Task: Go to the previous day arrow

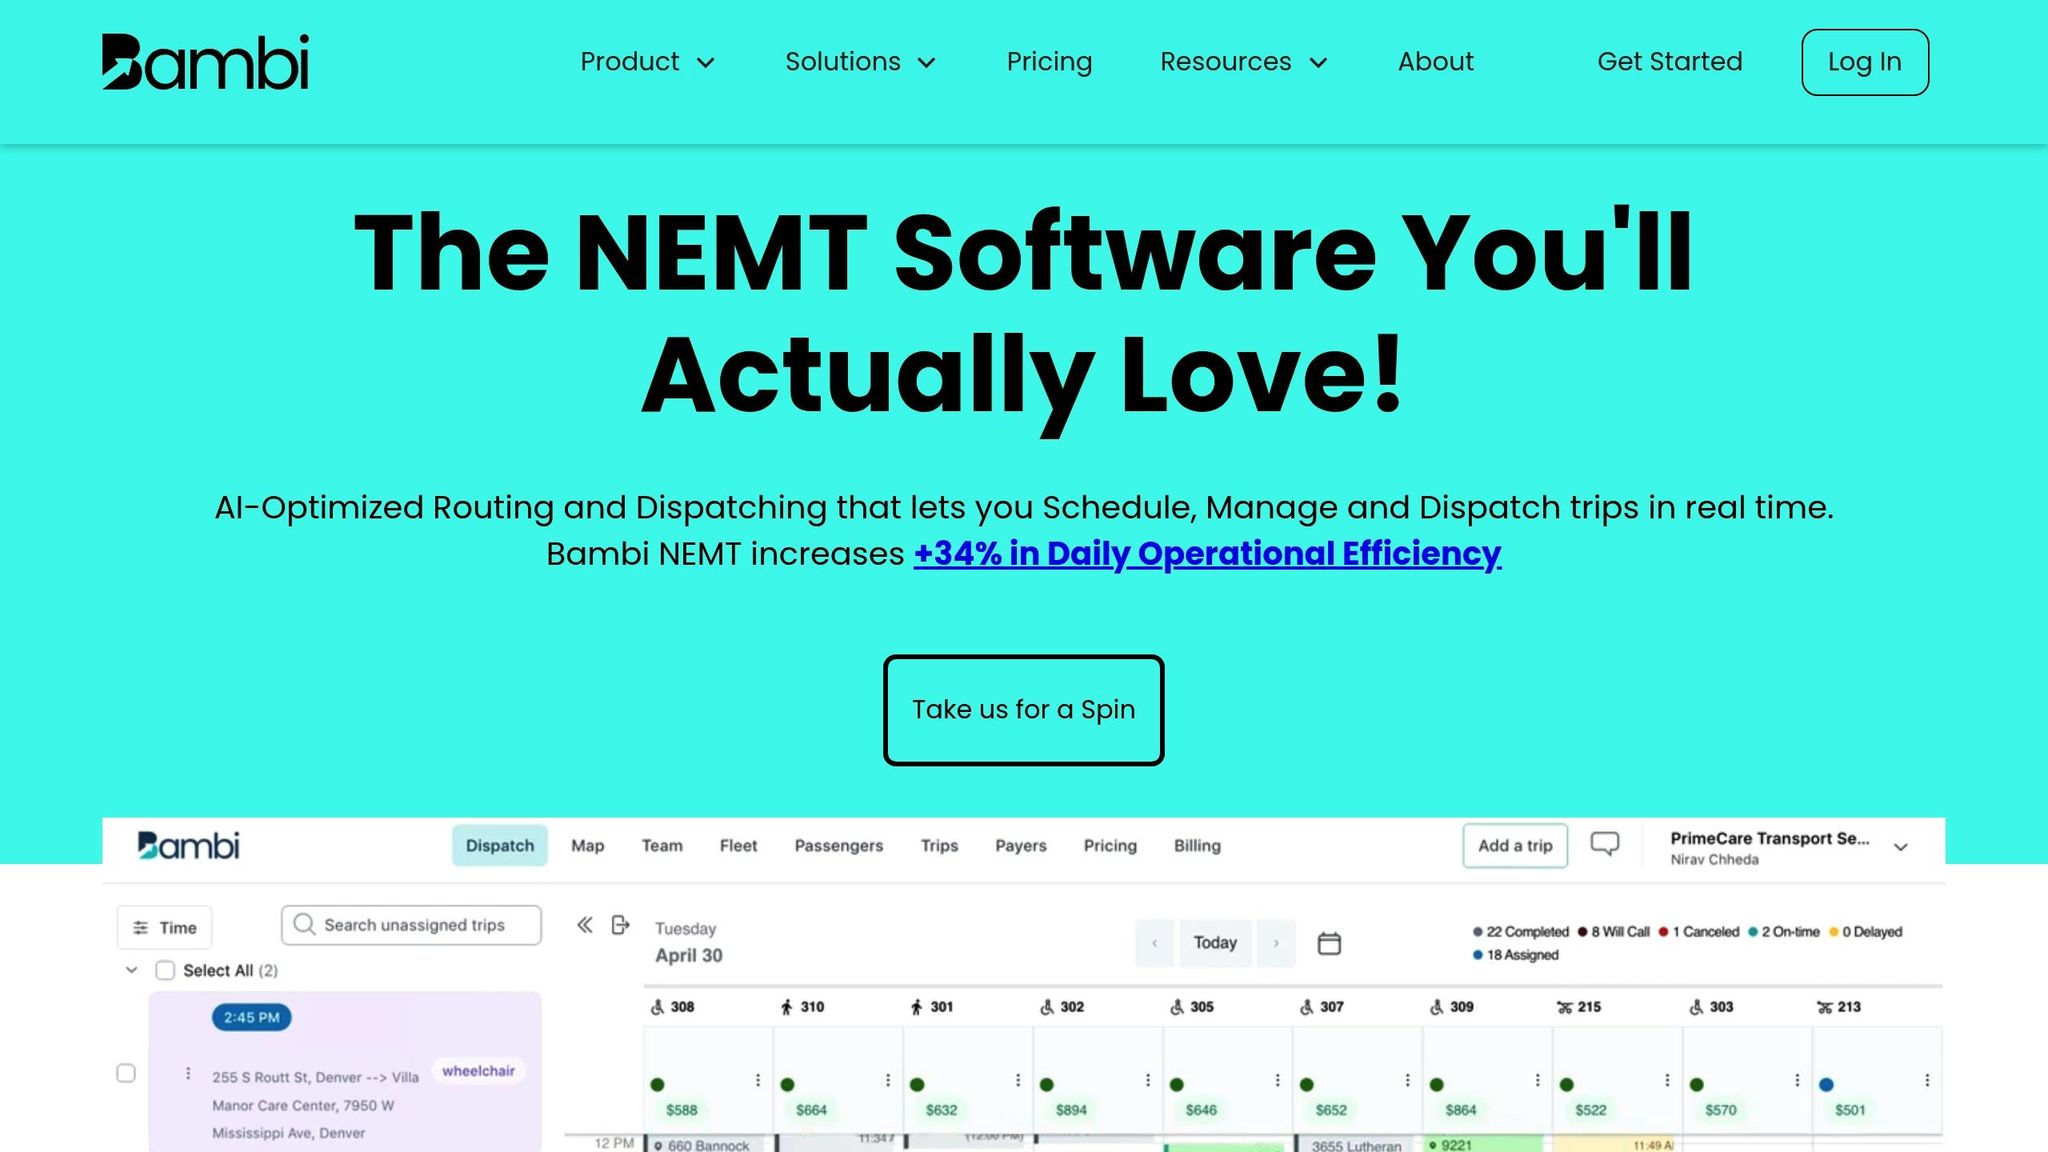Action: (1155, 943)
